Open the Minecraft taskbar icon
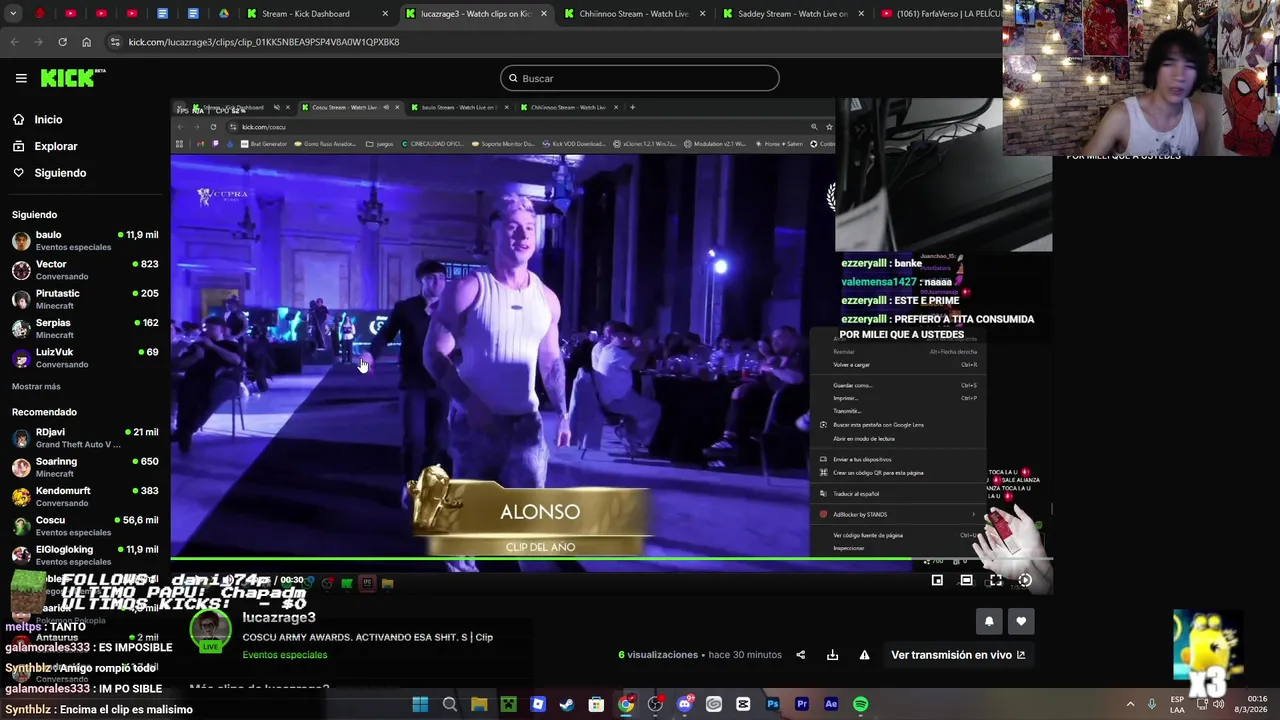 click(508, 704)
